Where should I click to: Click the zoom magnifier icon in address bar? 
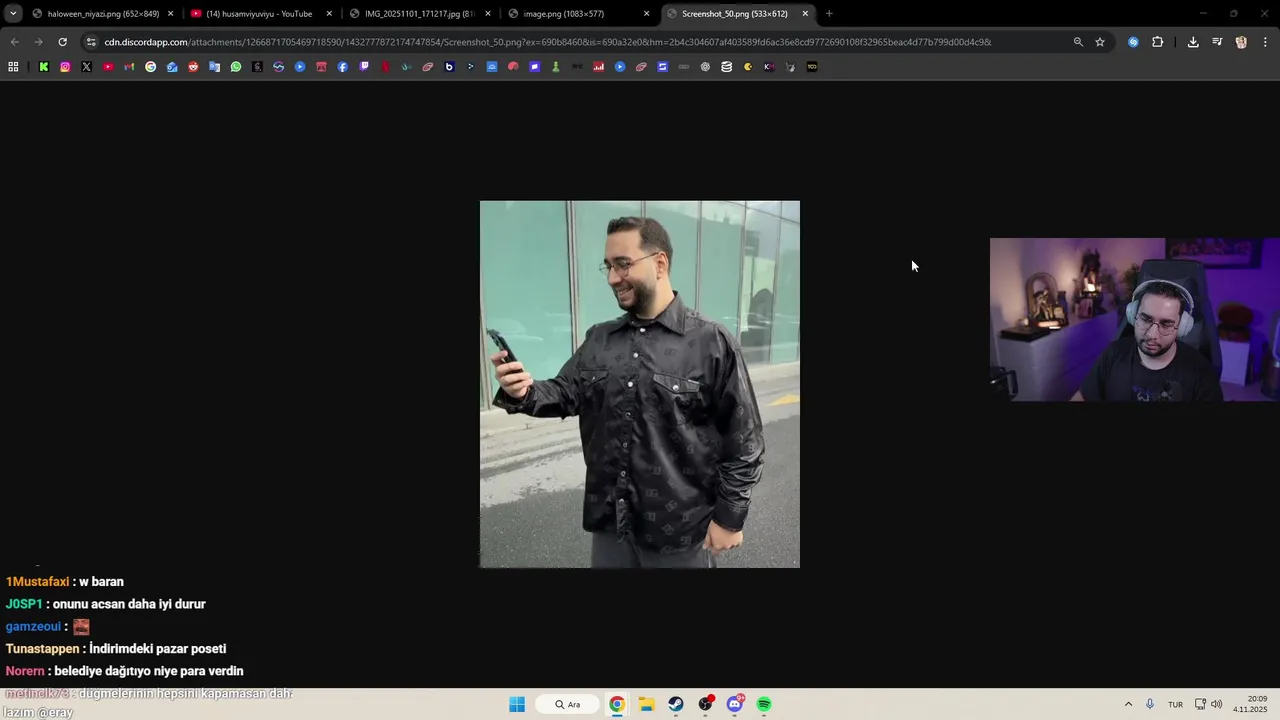click(x=1078, y=42)
